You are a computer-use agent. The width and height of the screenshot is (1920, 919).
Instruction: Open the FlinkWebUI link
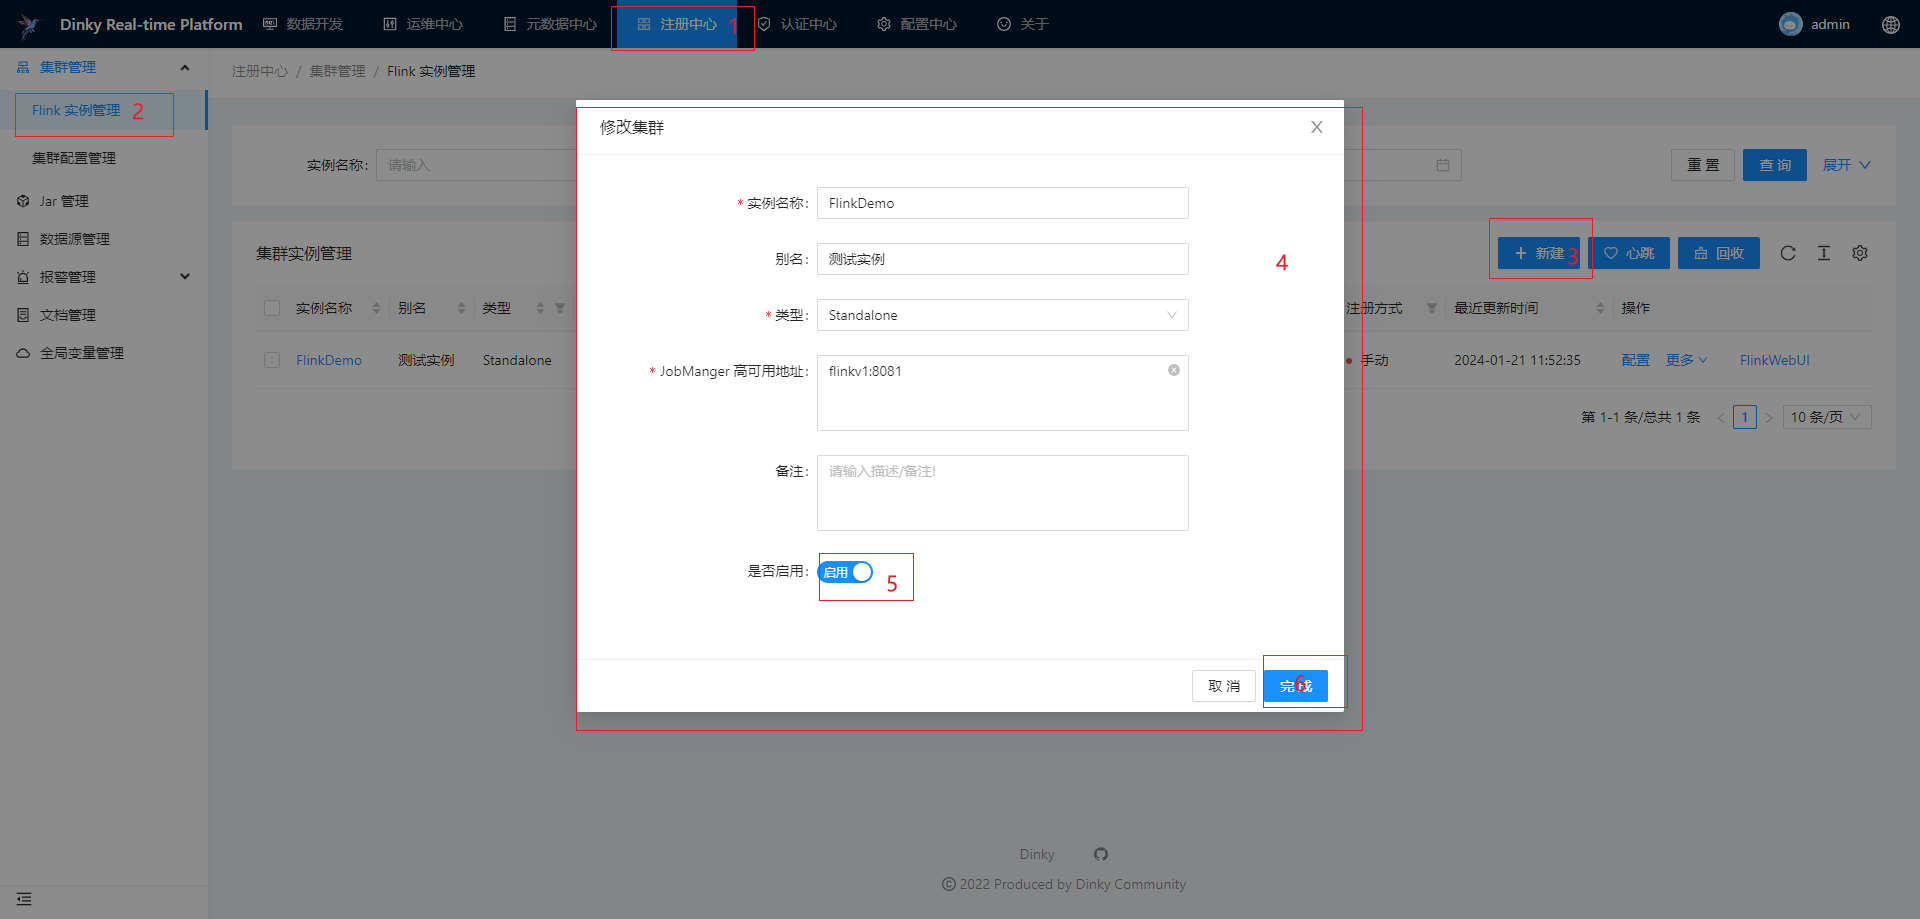point(1775,360)
